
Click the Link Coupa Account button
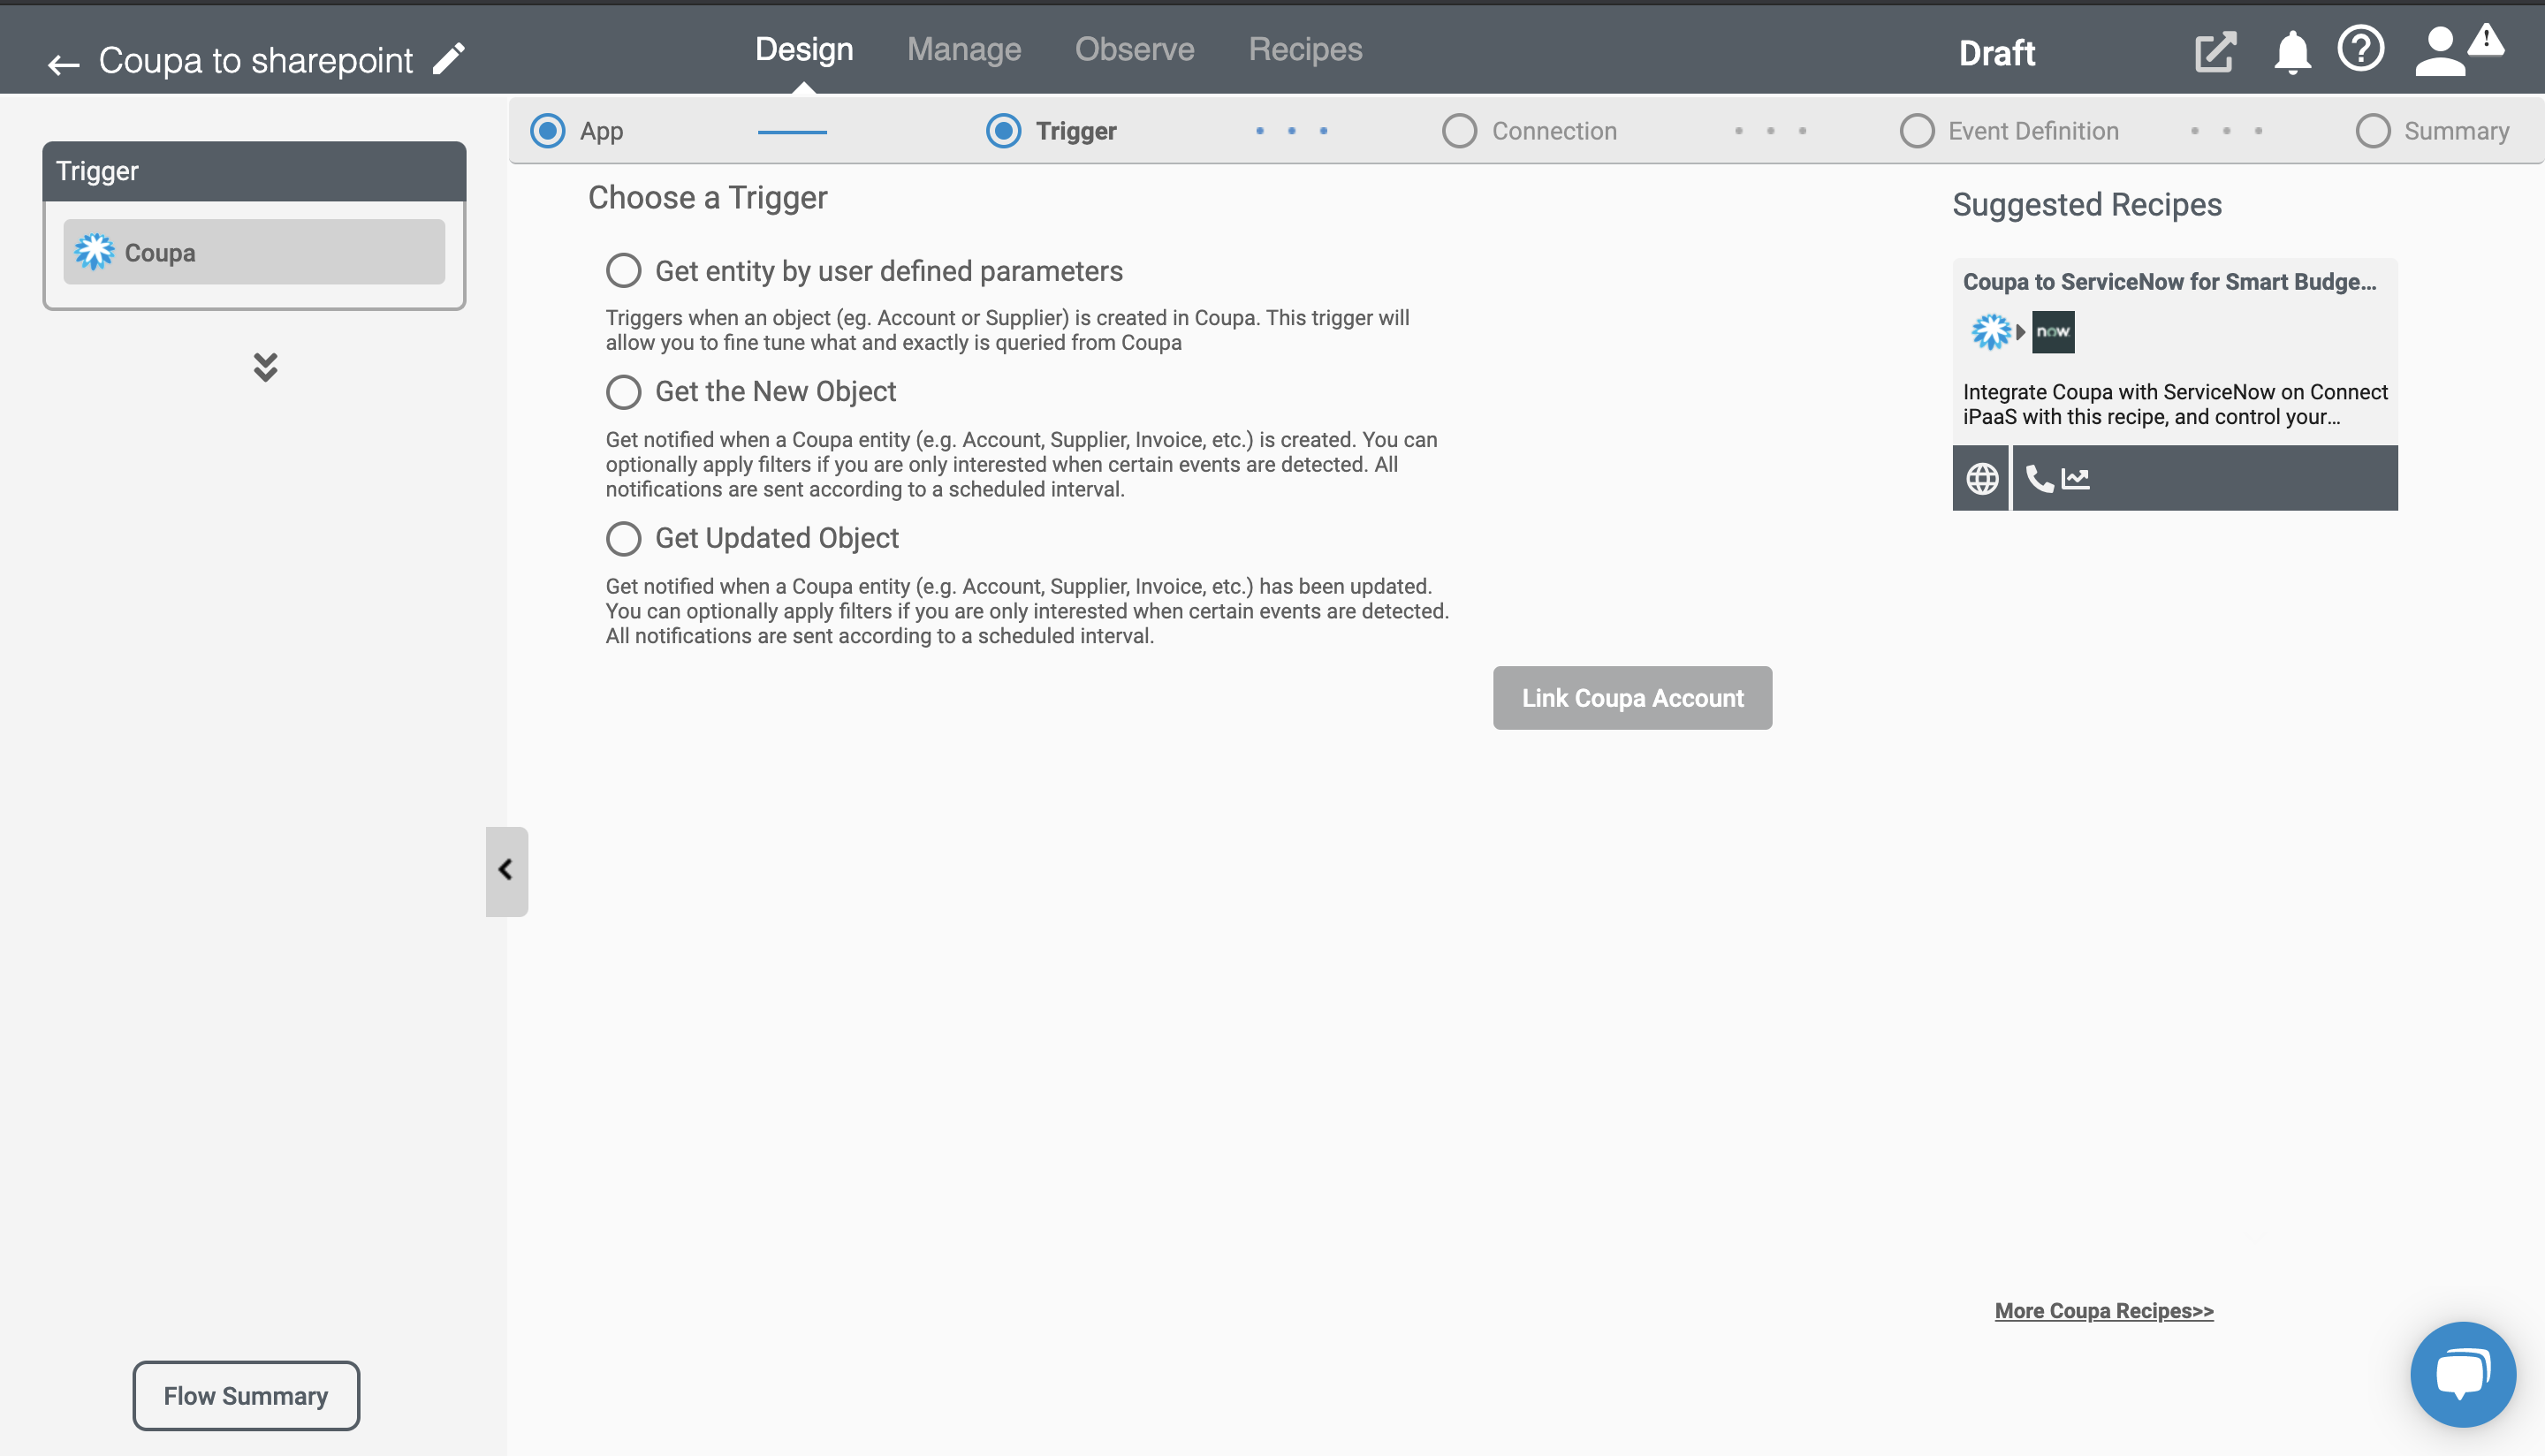[1632, 697]
